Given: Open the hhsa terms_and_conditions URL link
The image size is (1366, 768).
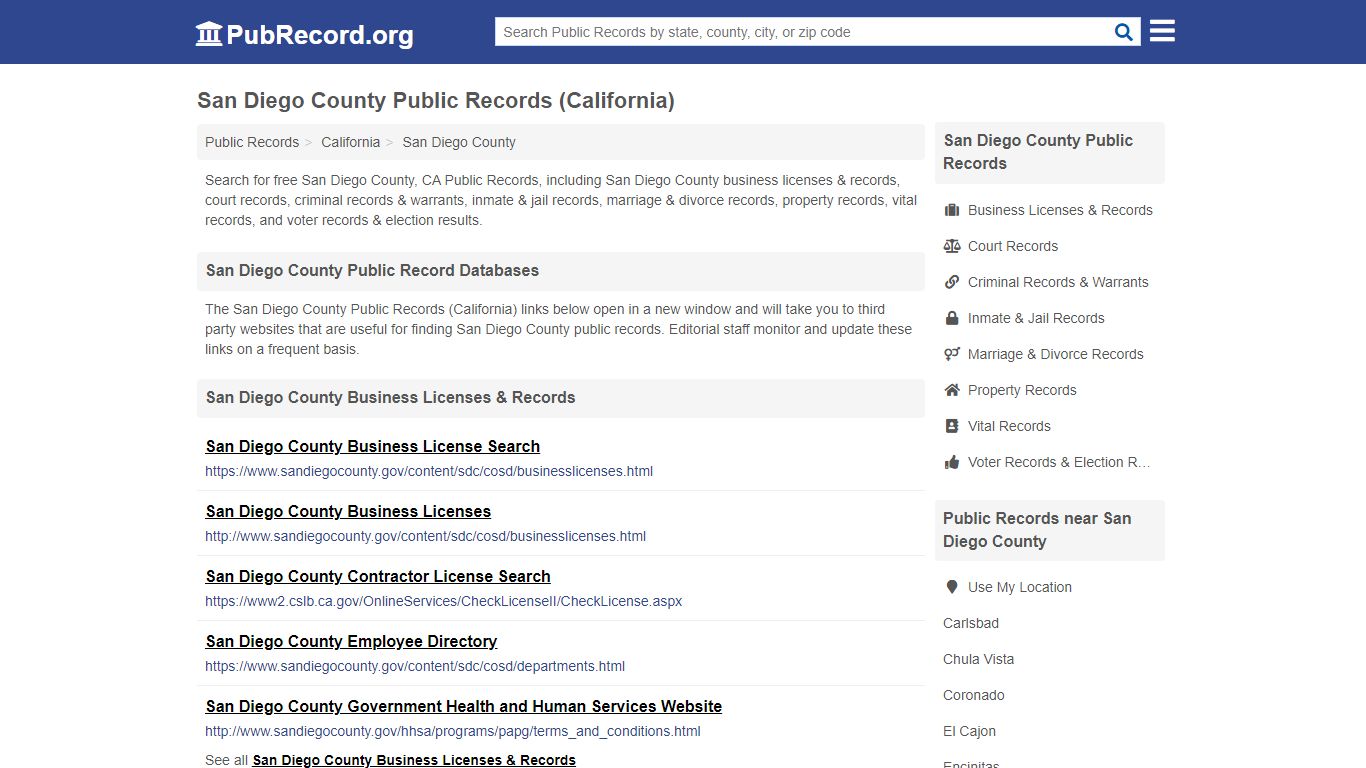Looking at the screenshot, I should coord(453,731).
